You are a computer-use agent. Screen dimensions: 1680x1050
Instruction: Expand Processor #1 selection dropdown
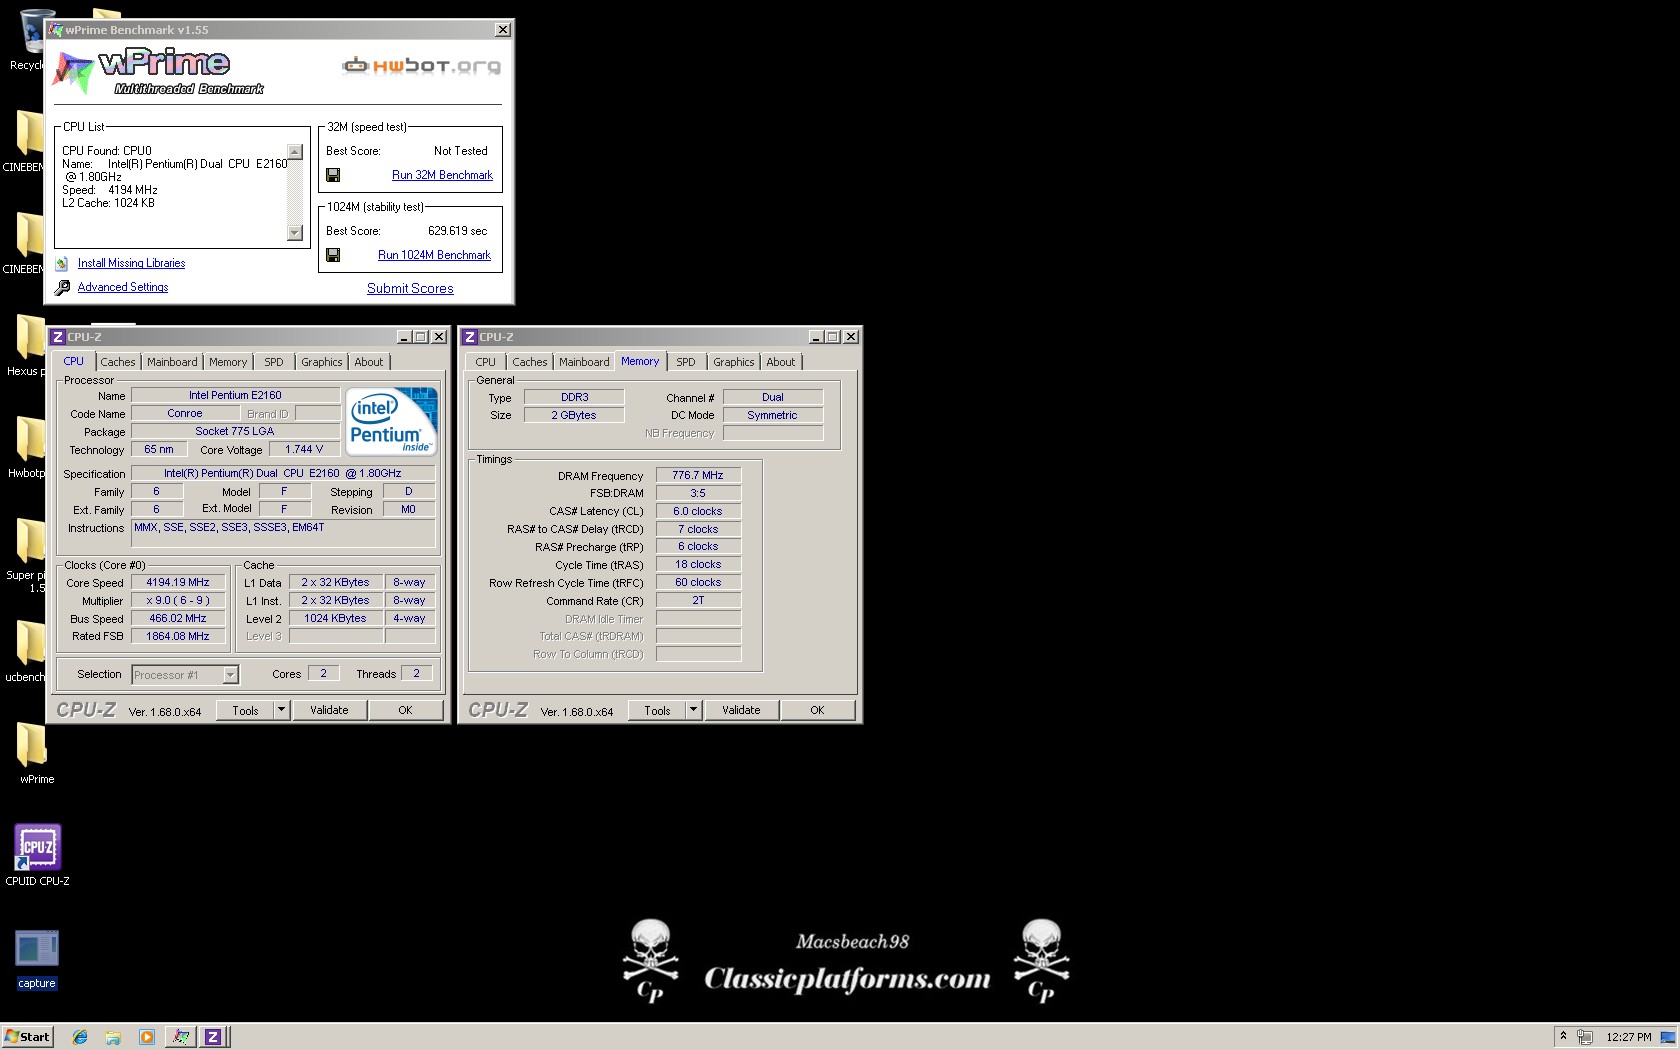pos(230,675)
